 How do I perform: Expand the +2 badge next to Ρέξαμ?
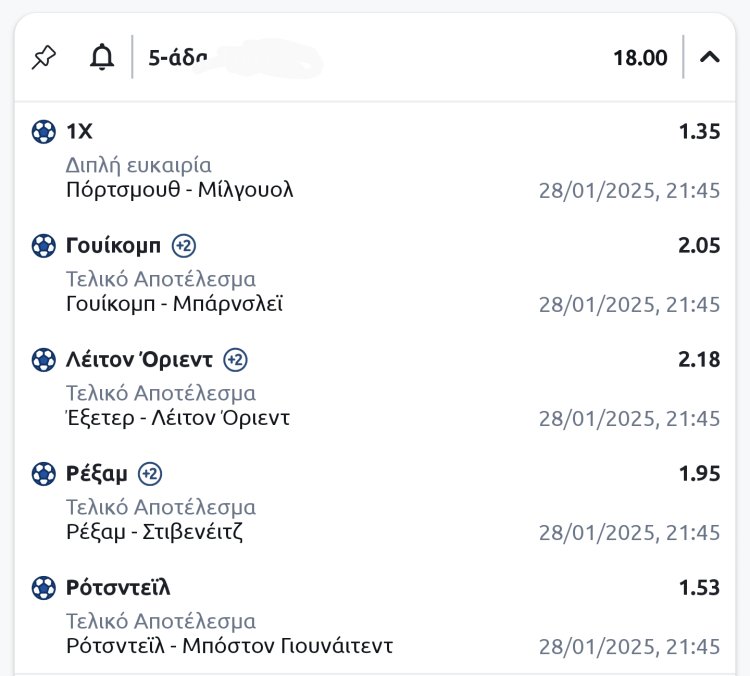coord(150,473)
